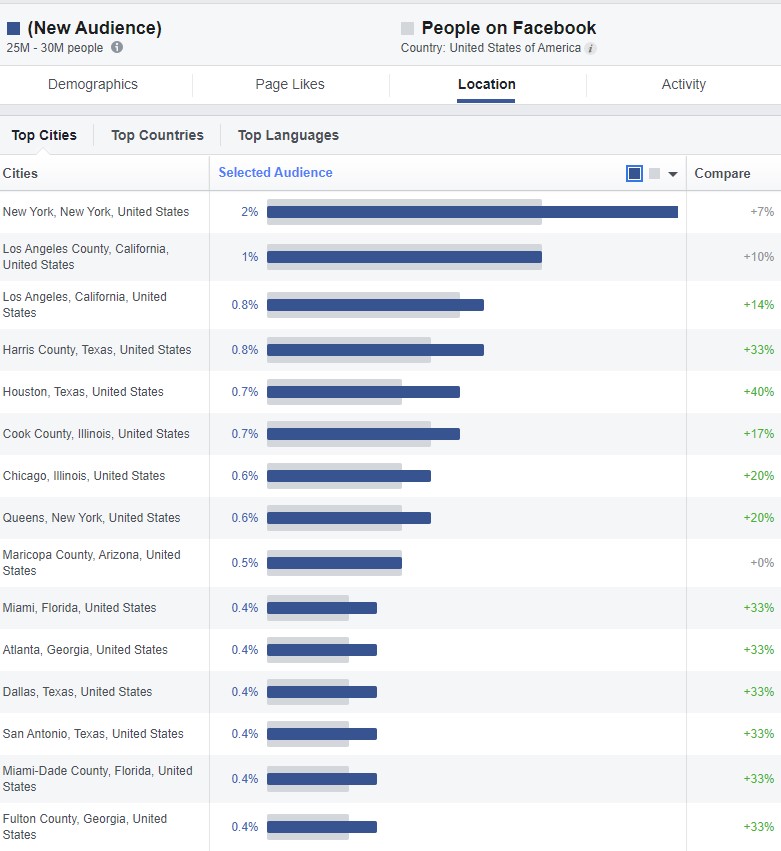Toggle the blue selected audience legend box
The height and width of the screenshot is (851, 781).
point(634,174)
